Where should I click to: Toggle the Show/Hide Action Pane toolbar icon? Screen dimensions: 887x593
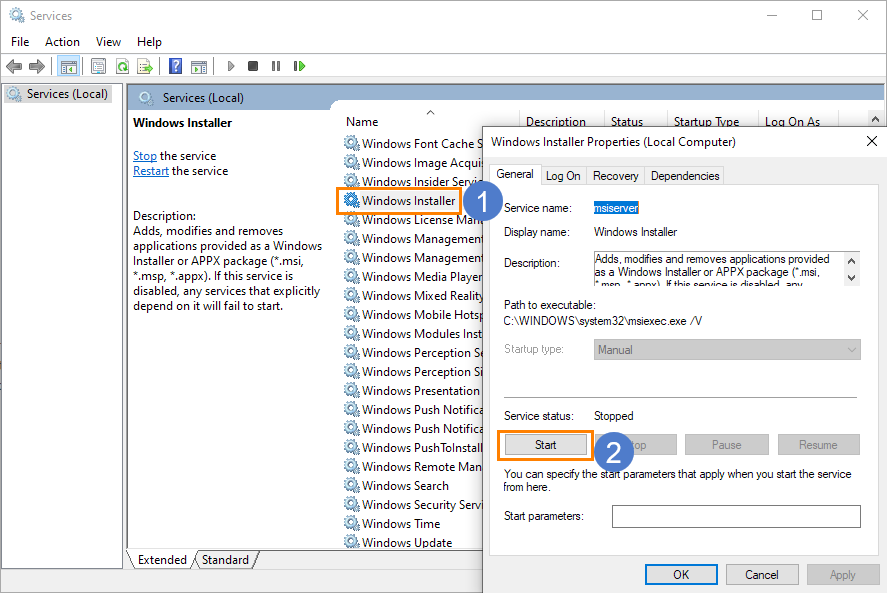coord(199,67)
